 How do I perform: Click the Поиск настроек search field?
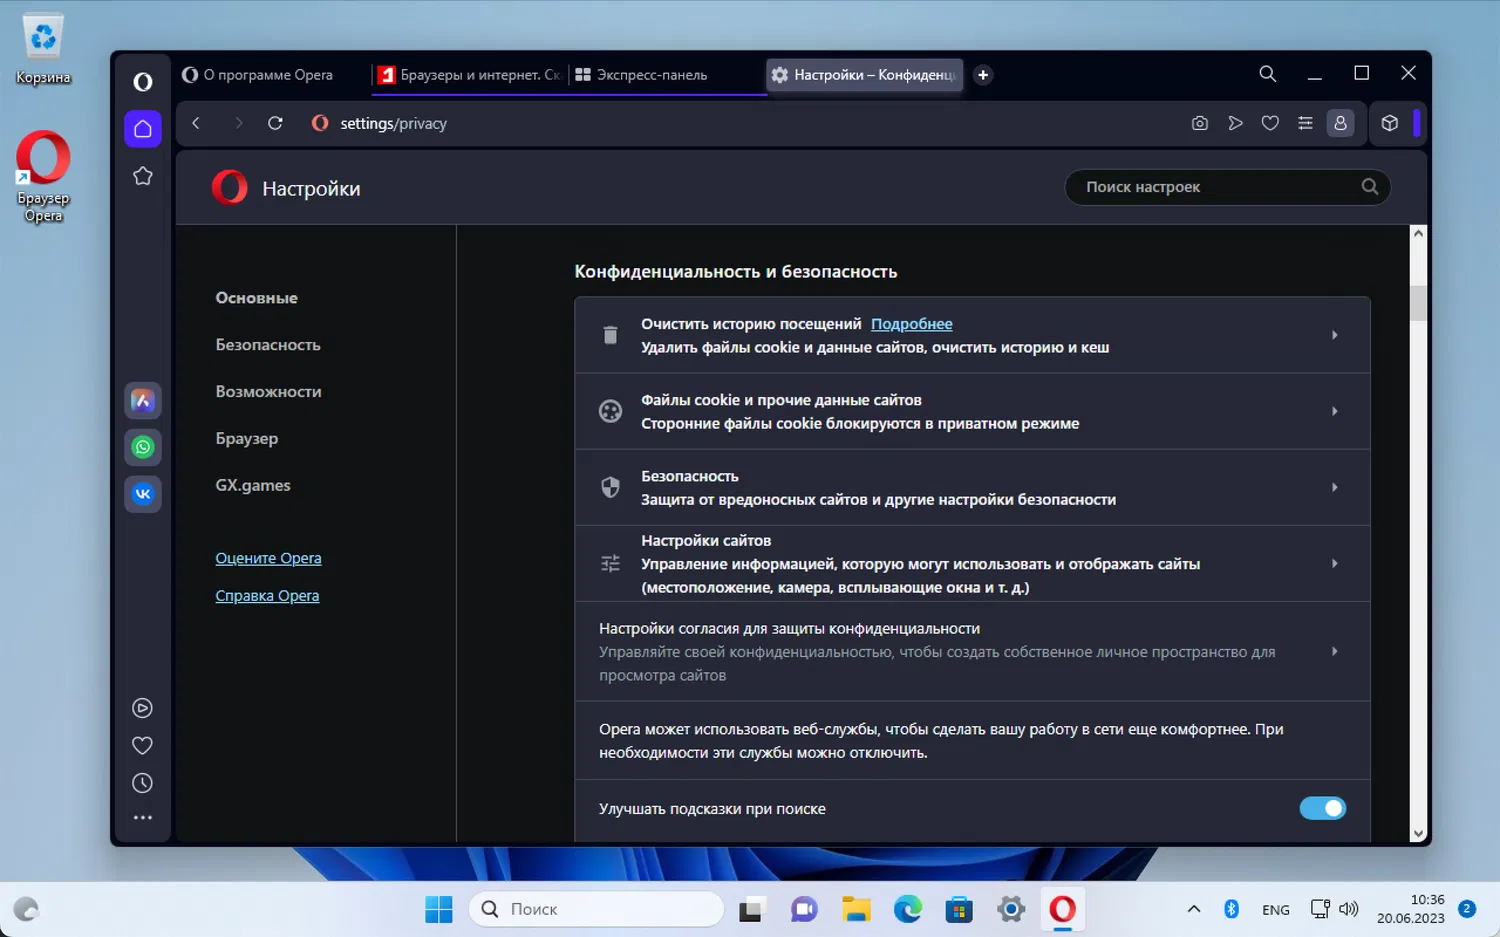[x=1228, y=187]
